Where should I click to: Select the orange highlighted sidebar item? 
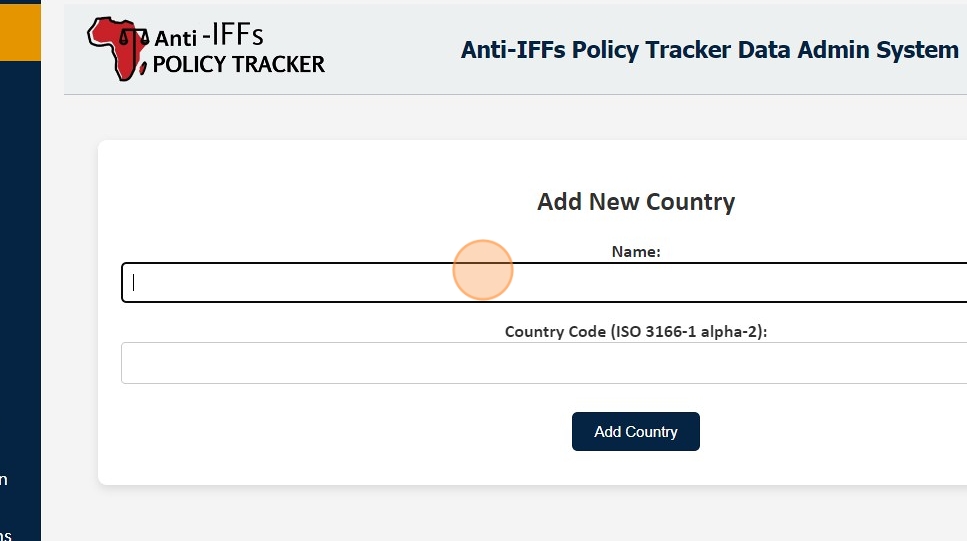(x=20, y=30)
